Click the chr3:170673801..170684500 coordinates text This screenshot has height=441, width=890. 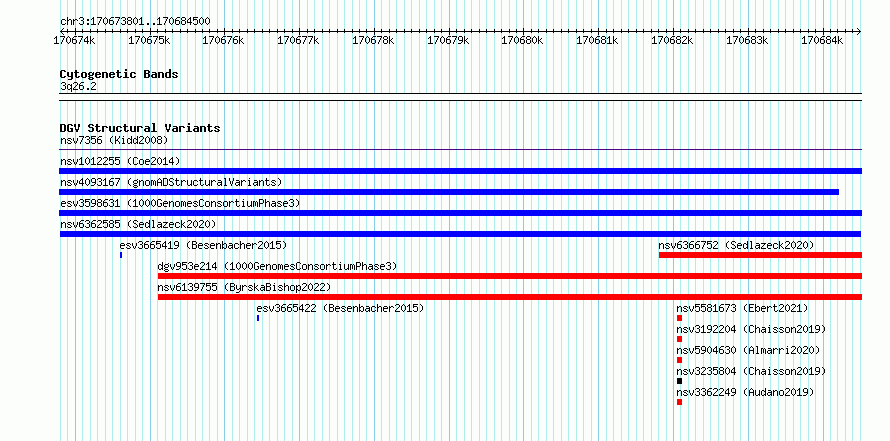(135, 22)
